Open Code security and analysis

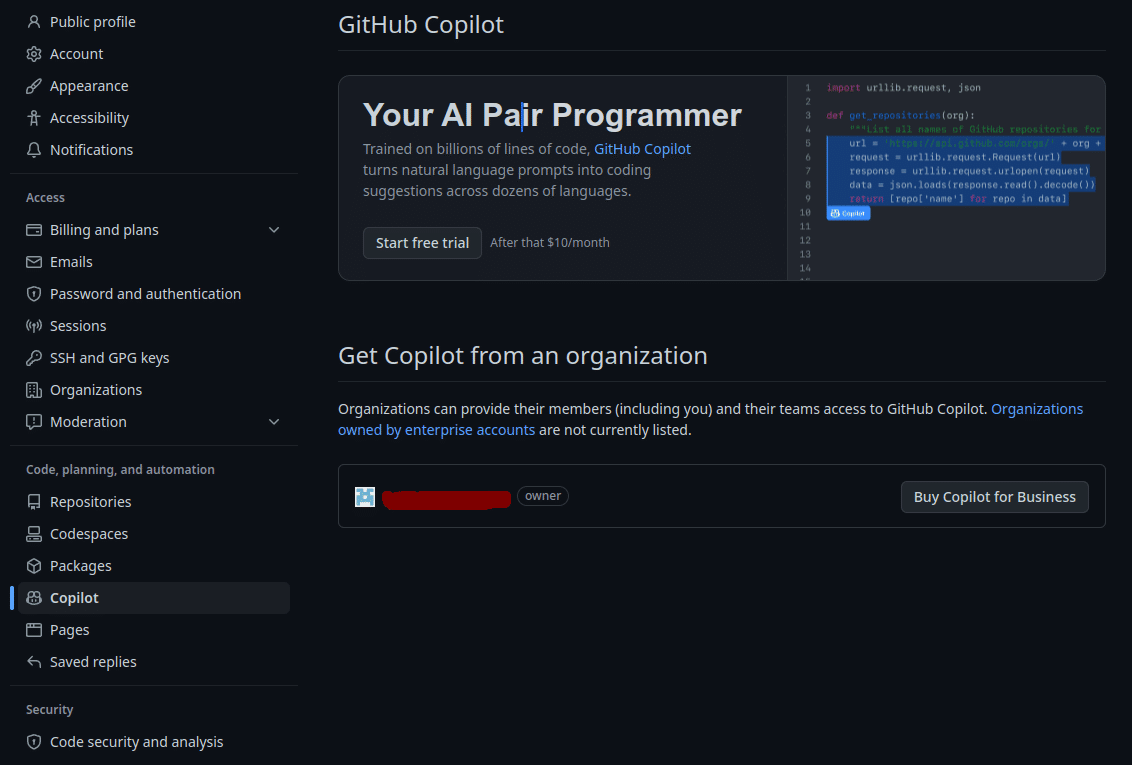click(x=154, y=742)
